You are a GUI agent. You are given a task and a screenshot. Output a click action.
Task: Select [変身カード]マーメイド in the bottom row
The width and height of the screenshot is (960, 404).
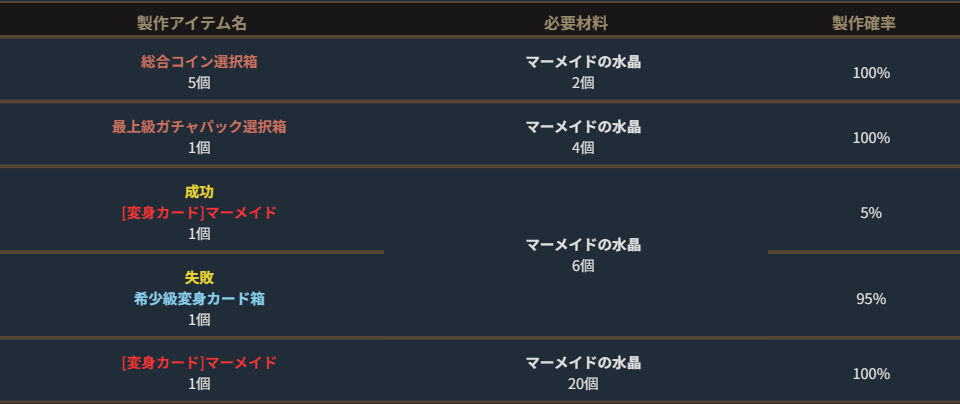199,363
